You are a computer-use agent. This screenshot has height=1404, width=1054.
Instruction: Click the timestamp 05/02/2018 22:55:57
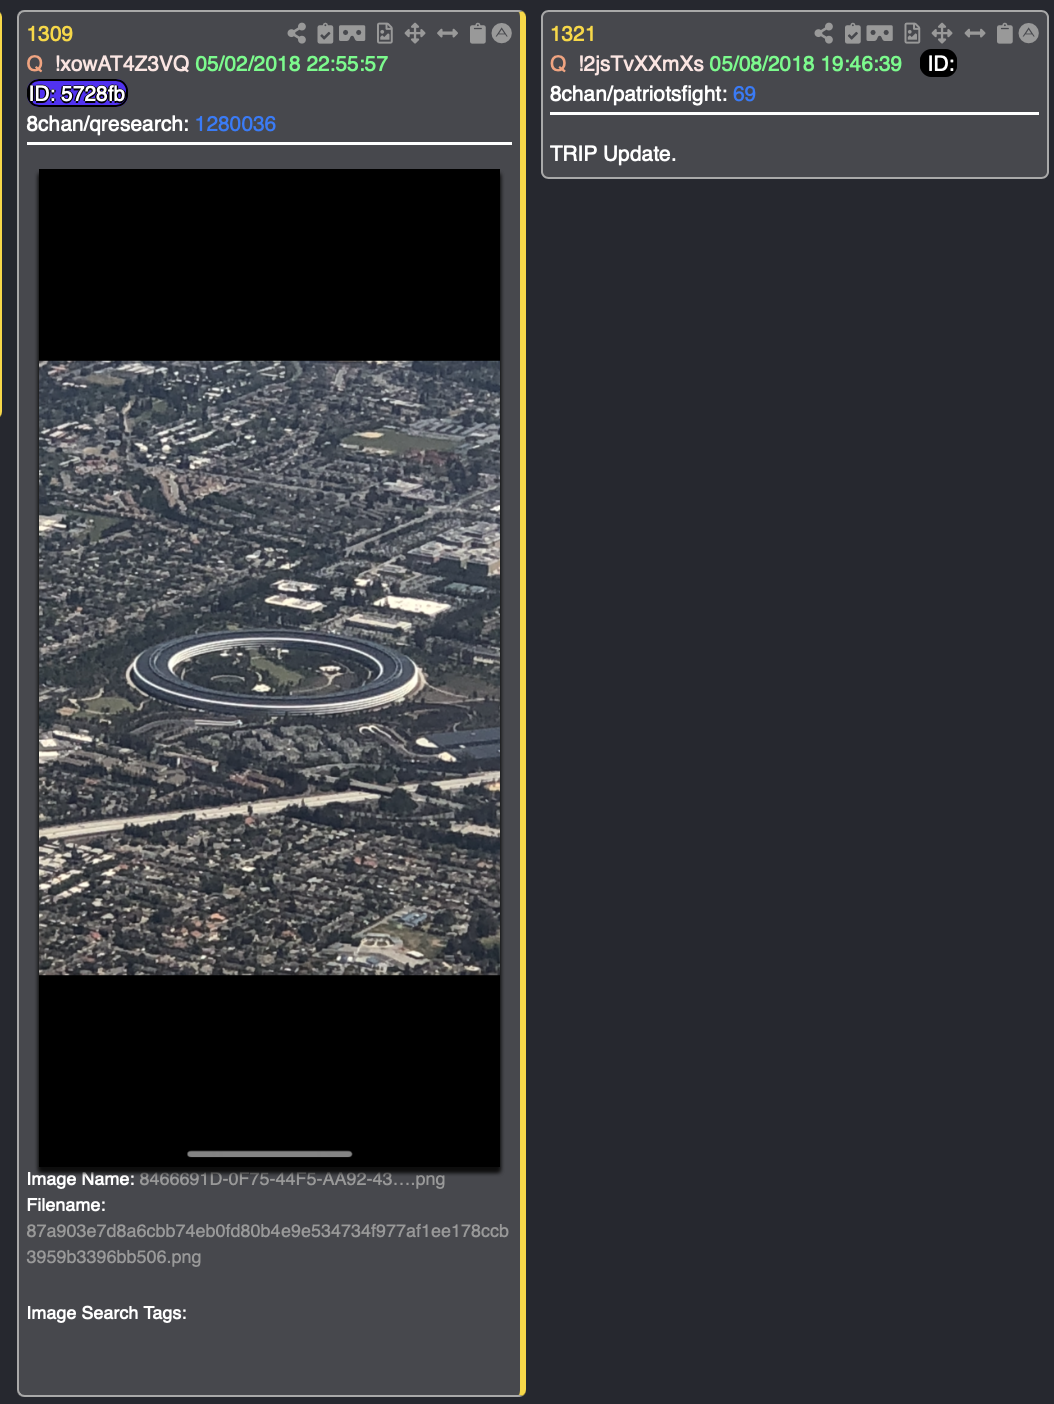coord(291,64)
